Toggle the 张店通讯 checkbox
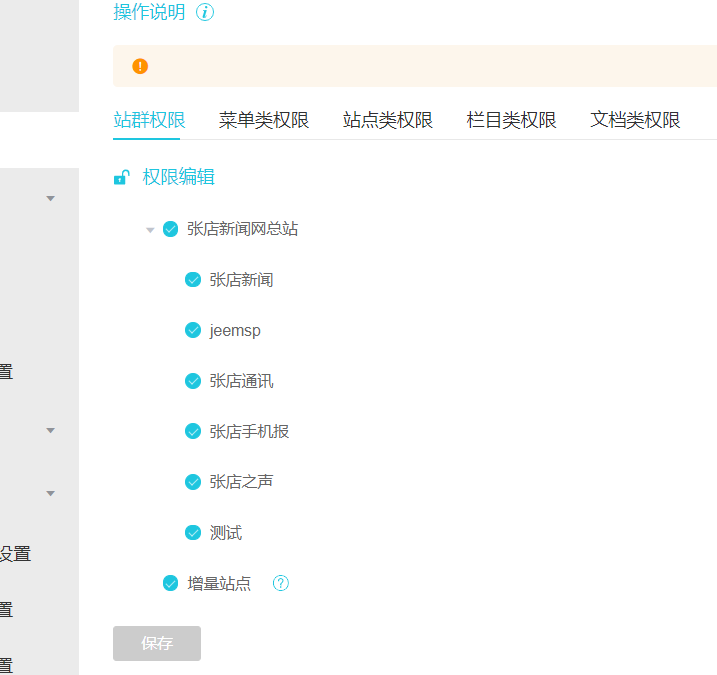This screenshot has width=717, height=675. [193, 381]
